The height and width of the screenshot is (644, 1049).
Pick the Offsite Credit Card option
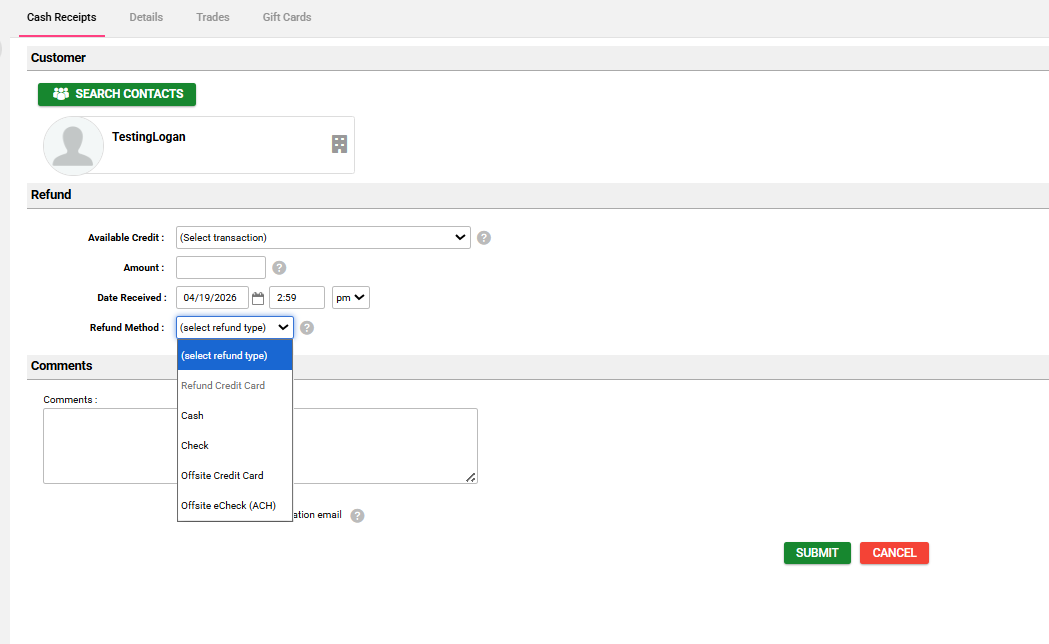point(222,476)
